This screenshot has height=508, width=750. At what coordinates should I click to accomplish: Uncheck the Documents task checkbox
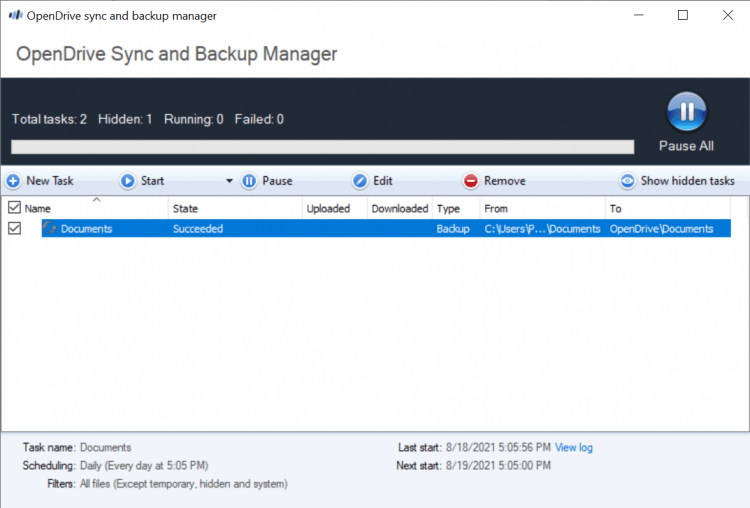pyautogui.click(x=14, y=229)
